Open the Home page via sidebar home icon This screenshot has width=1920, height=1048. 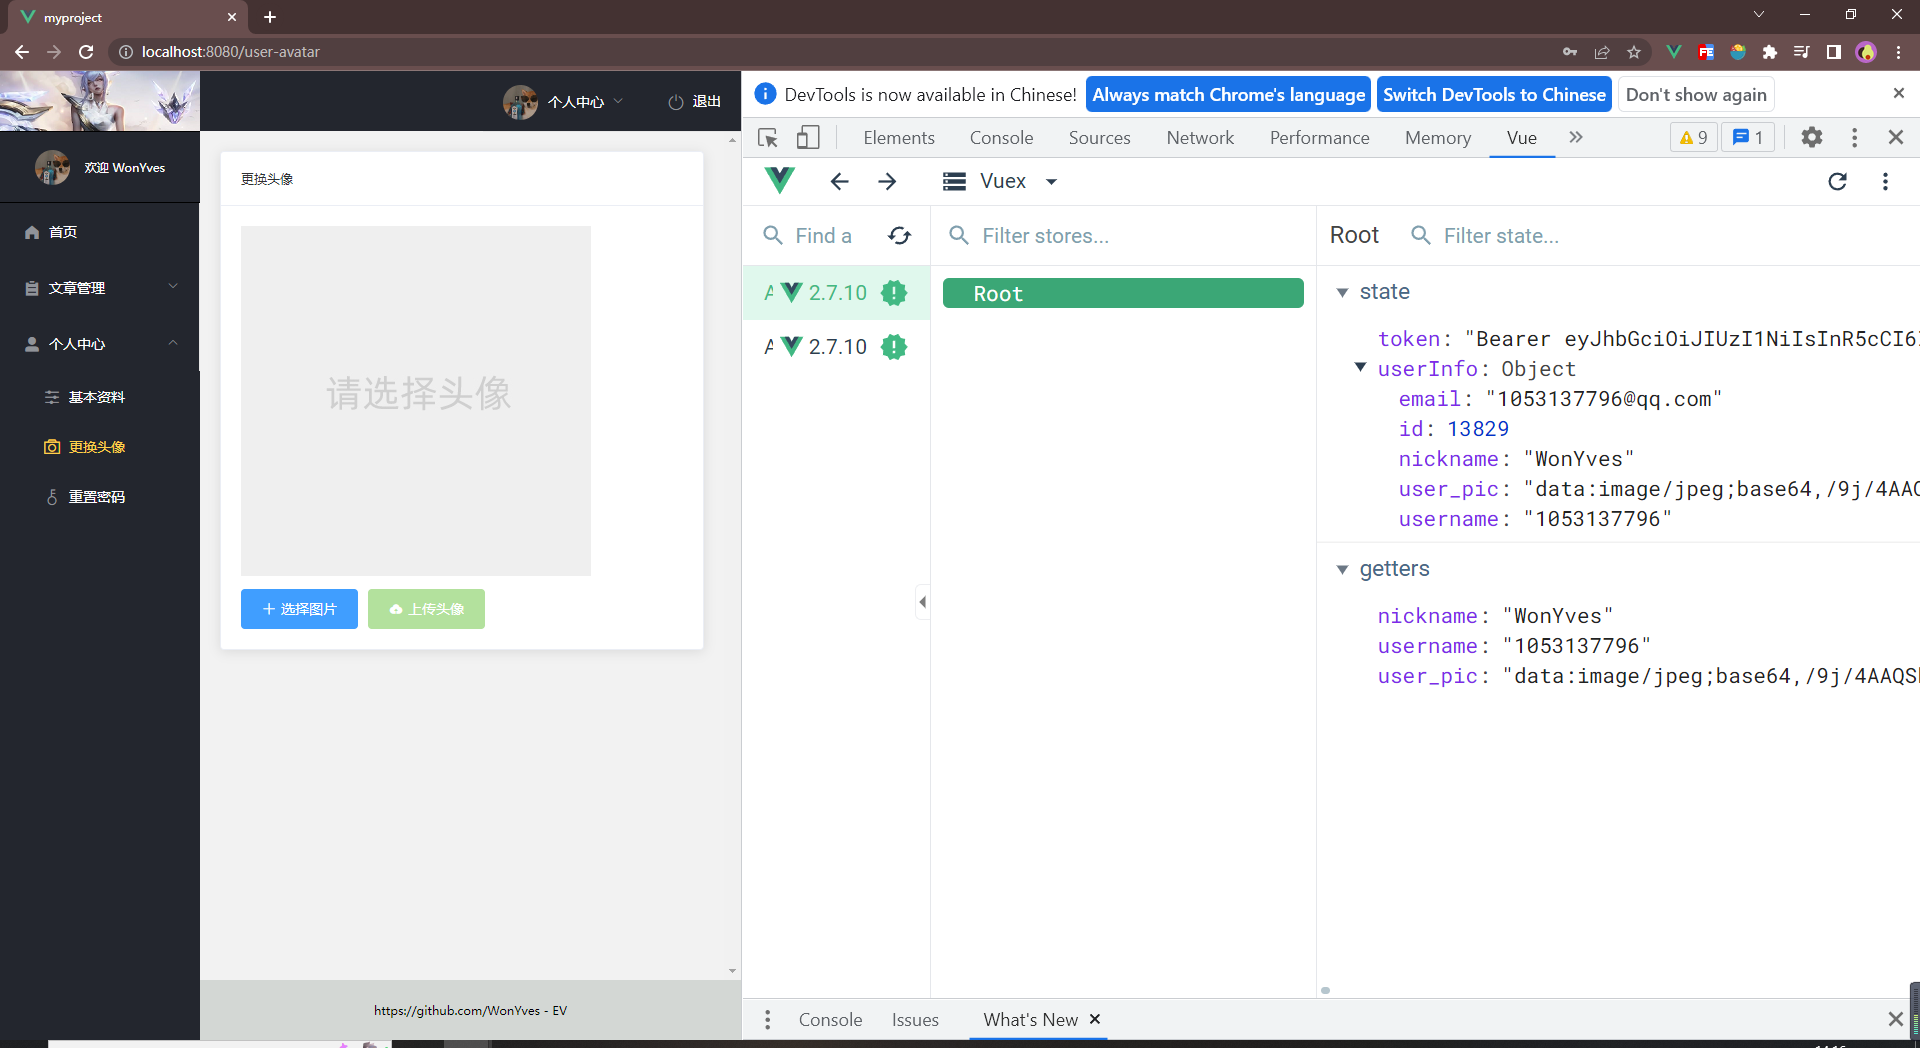[x=33, y=231]
